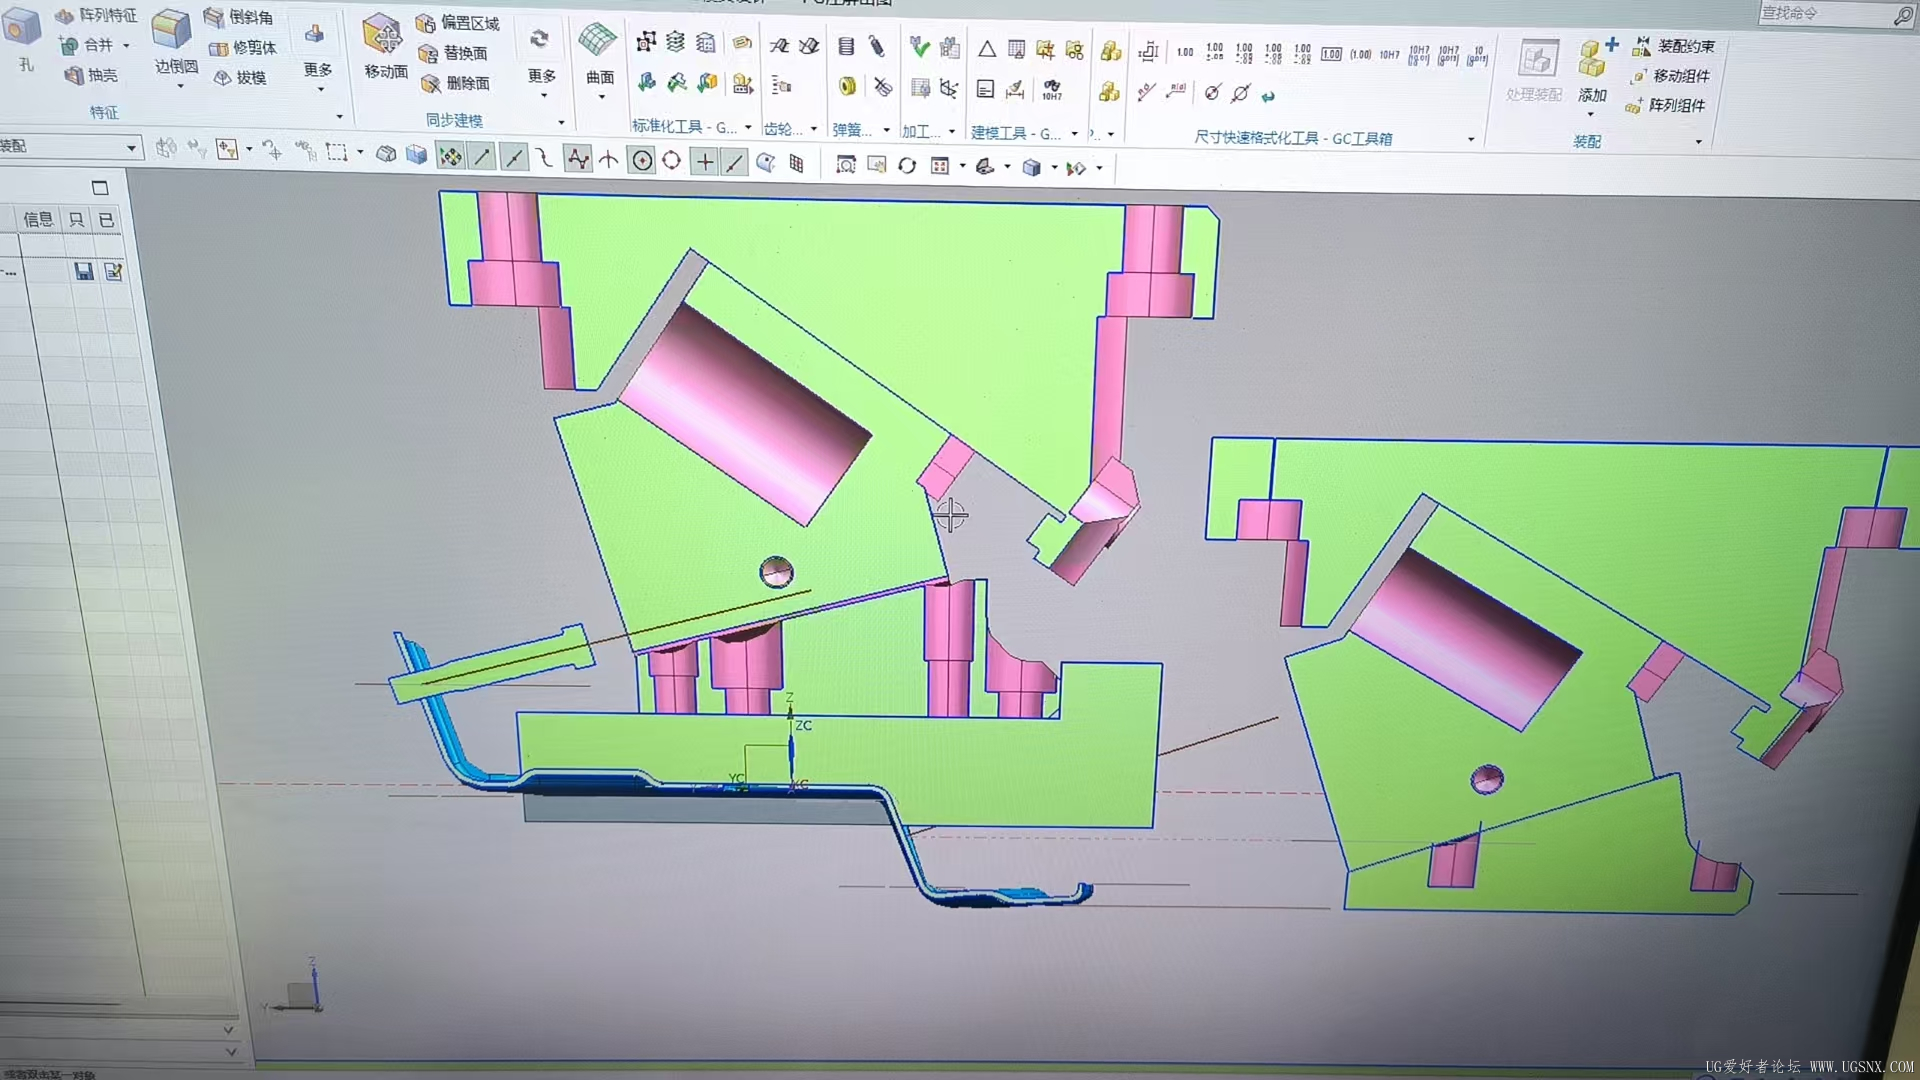Click the Delete Face (删除面) button
Image resolution: width=1920 pixels, height=1080 pixels.
456,83
